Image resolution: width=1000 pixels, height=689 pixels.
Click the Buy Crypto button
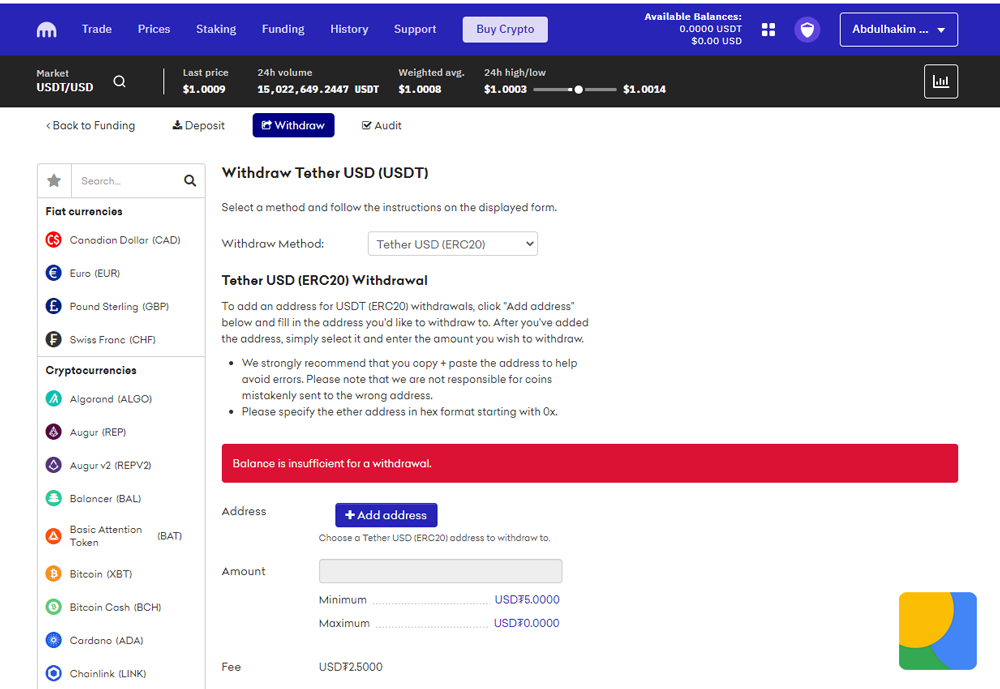505,29
